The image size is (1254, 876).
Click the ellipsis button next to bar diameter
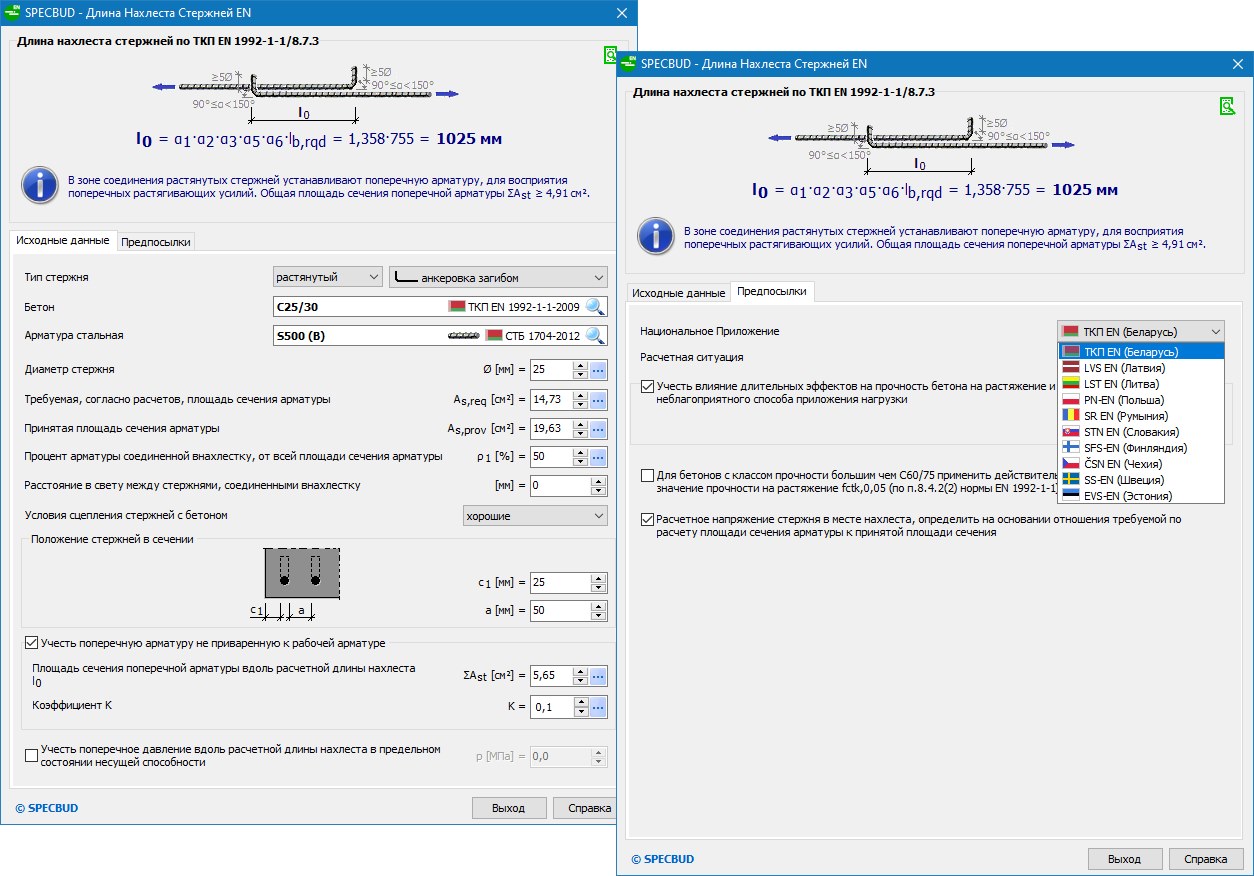tap(598, 370)
